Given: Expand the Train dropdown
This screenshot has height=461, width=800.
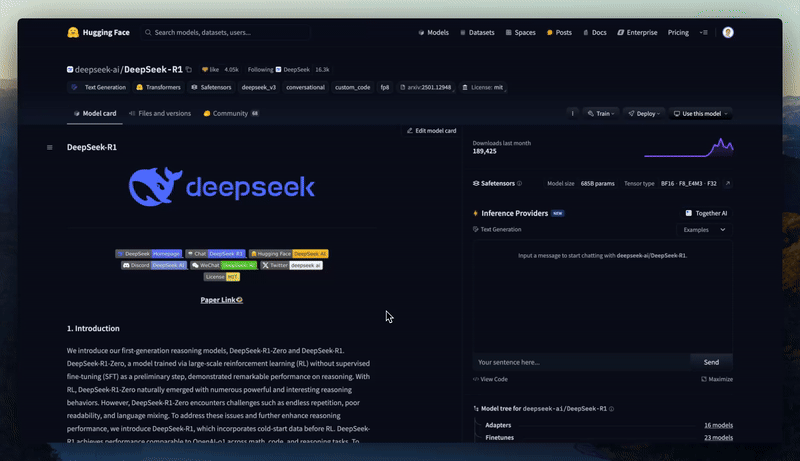Looking at the screenshot, I should point(601,114).
